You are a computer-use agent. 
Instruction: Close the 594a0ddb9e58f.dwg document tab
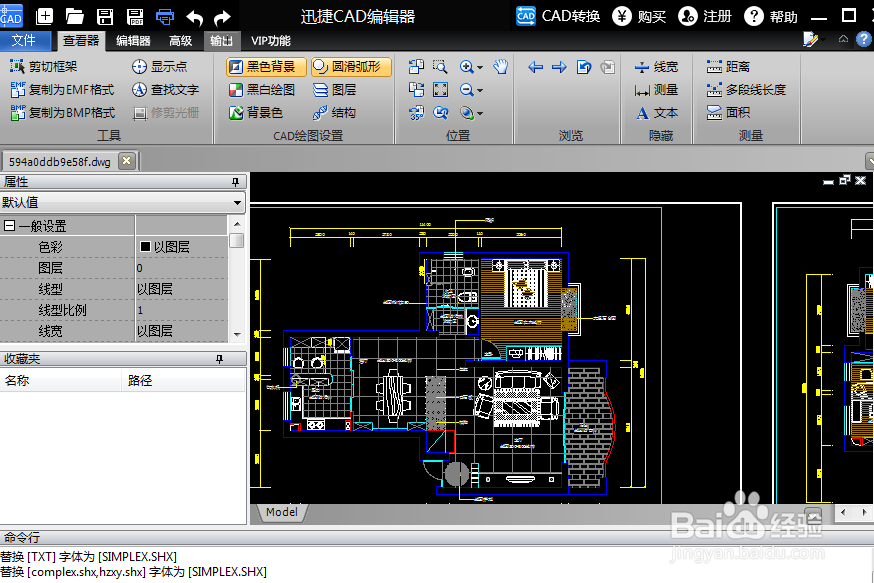point(127,161)
